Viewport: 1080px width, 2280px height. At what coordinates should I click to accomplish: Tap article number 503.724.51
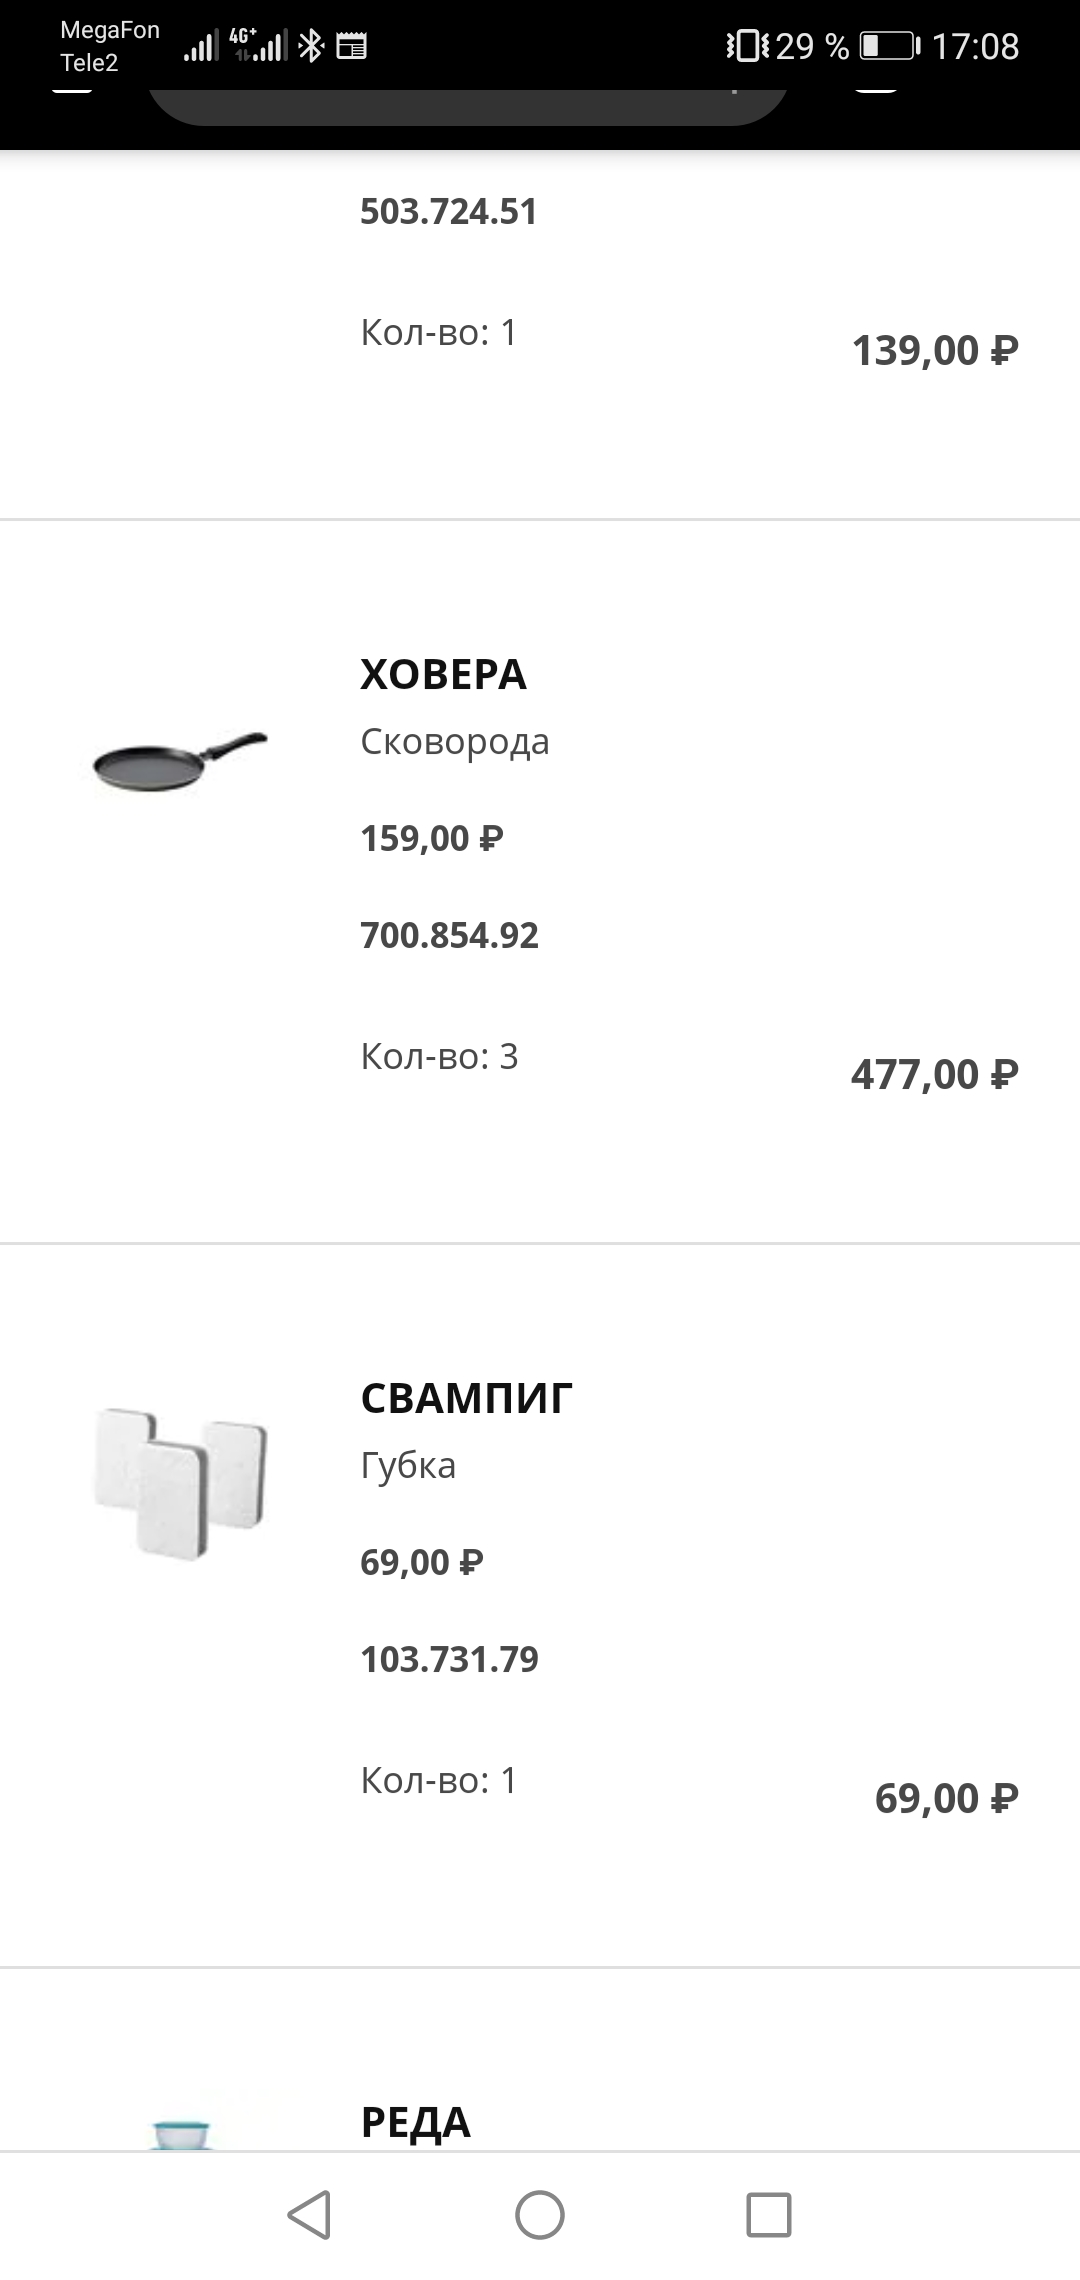pyautogui.click(x=448, y=212)
